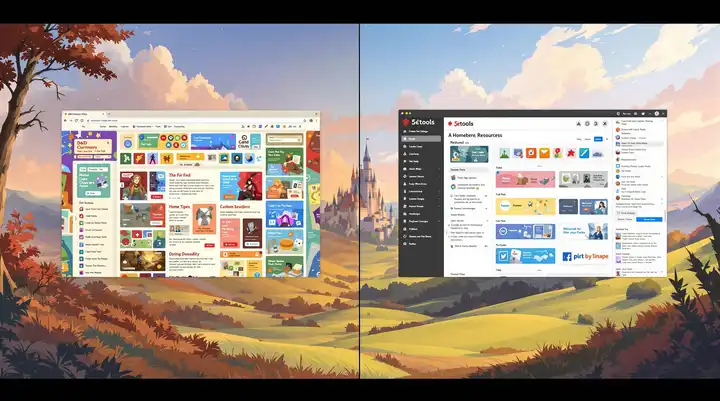Close the D&D Commons card

click(109, 142)
